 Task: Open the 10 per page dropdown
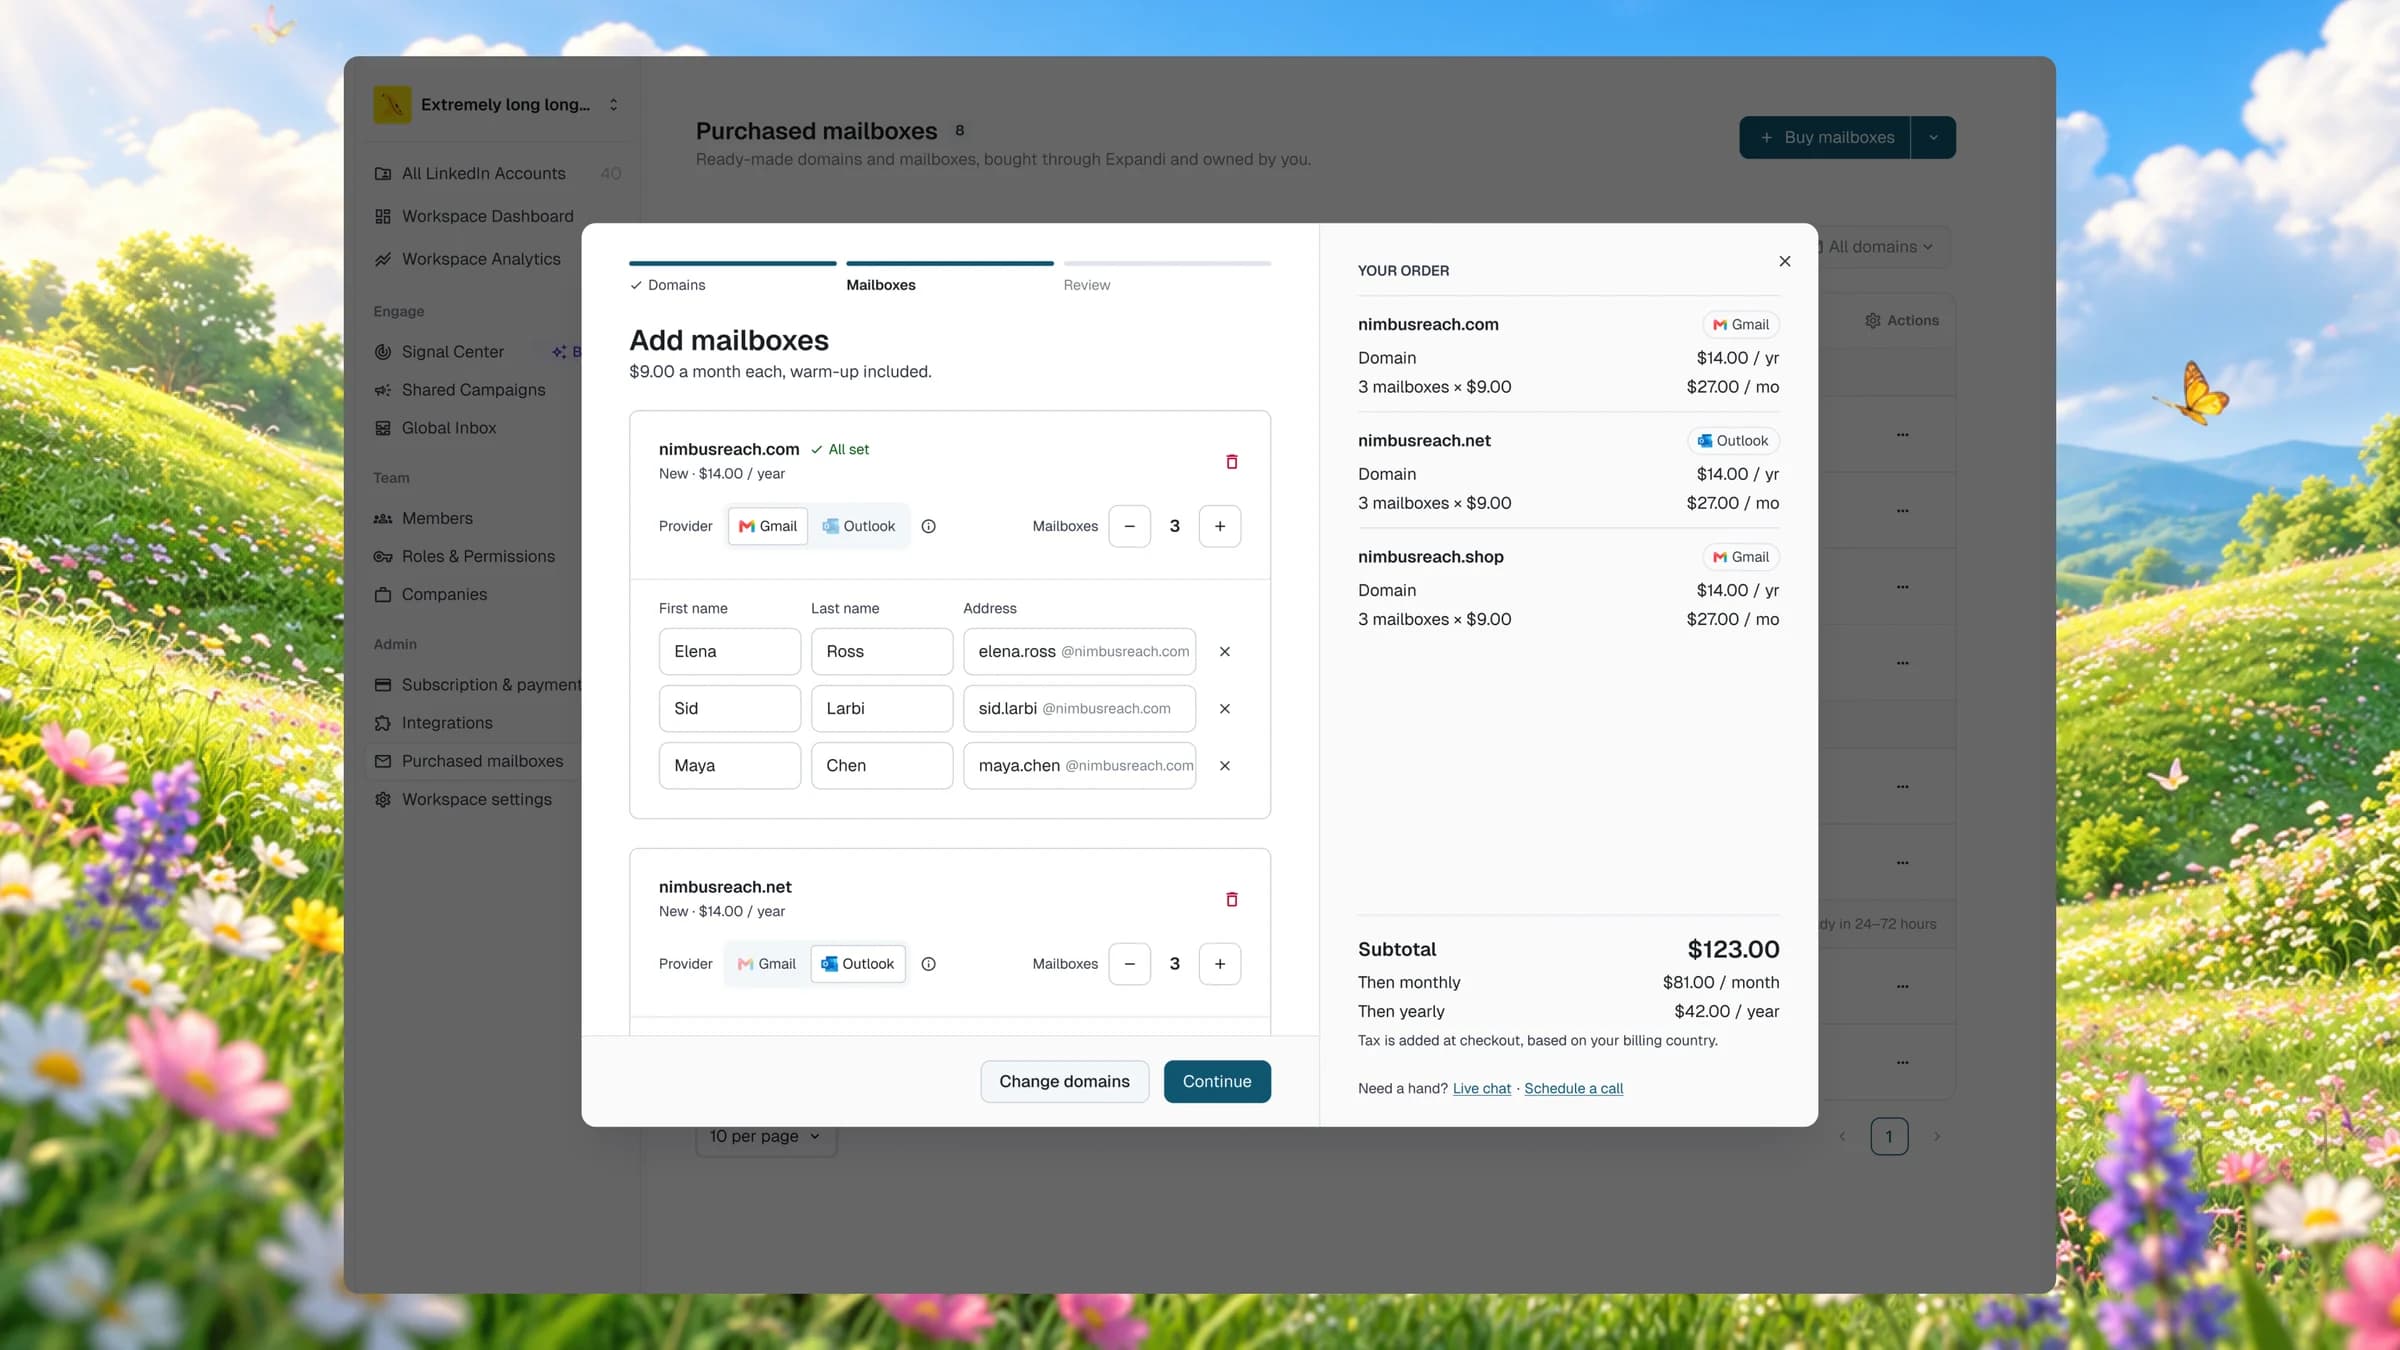pyautogui.click(x=765, y=1136)
